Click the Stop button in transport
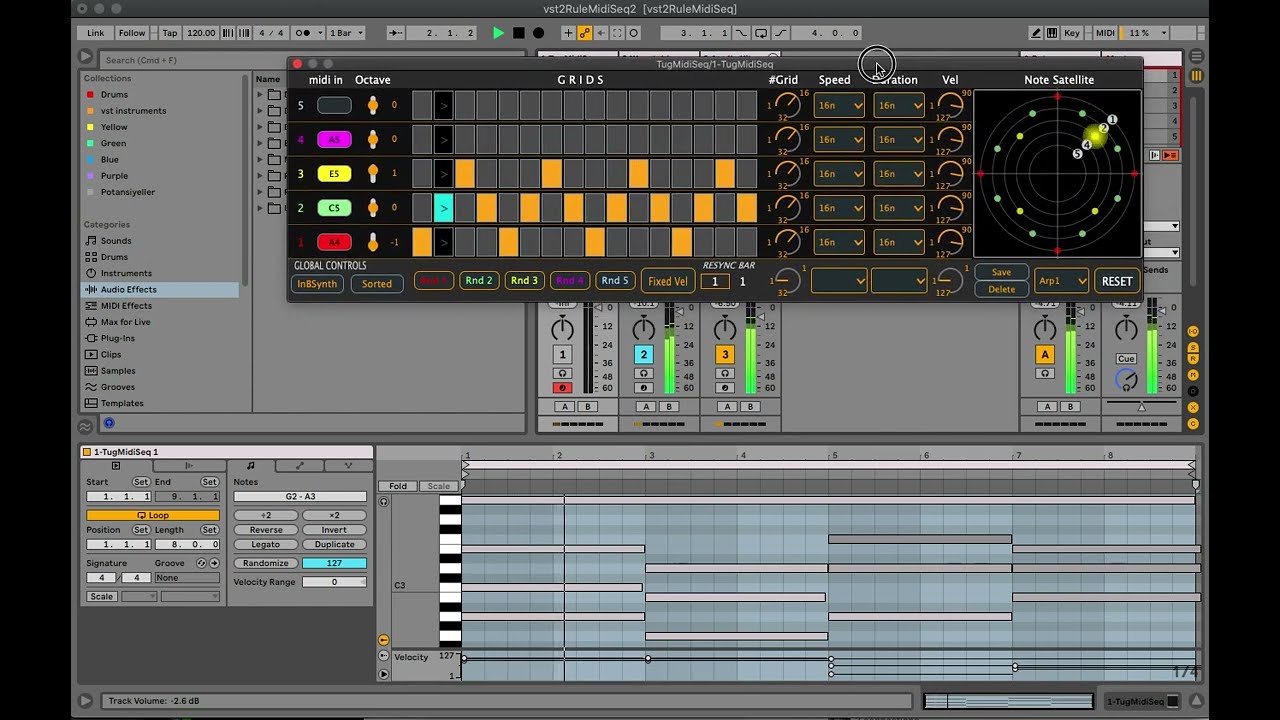This screenshot has width=1280, height=720. (x=518, y=33)
